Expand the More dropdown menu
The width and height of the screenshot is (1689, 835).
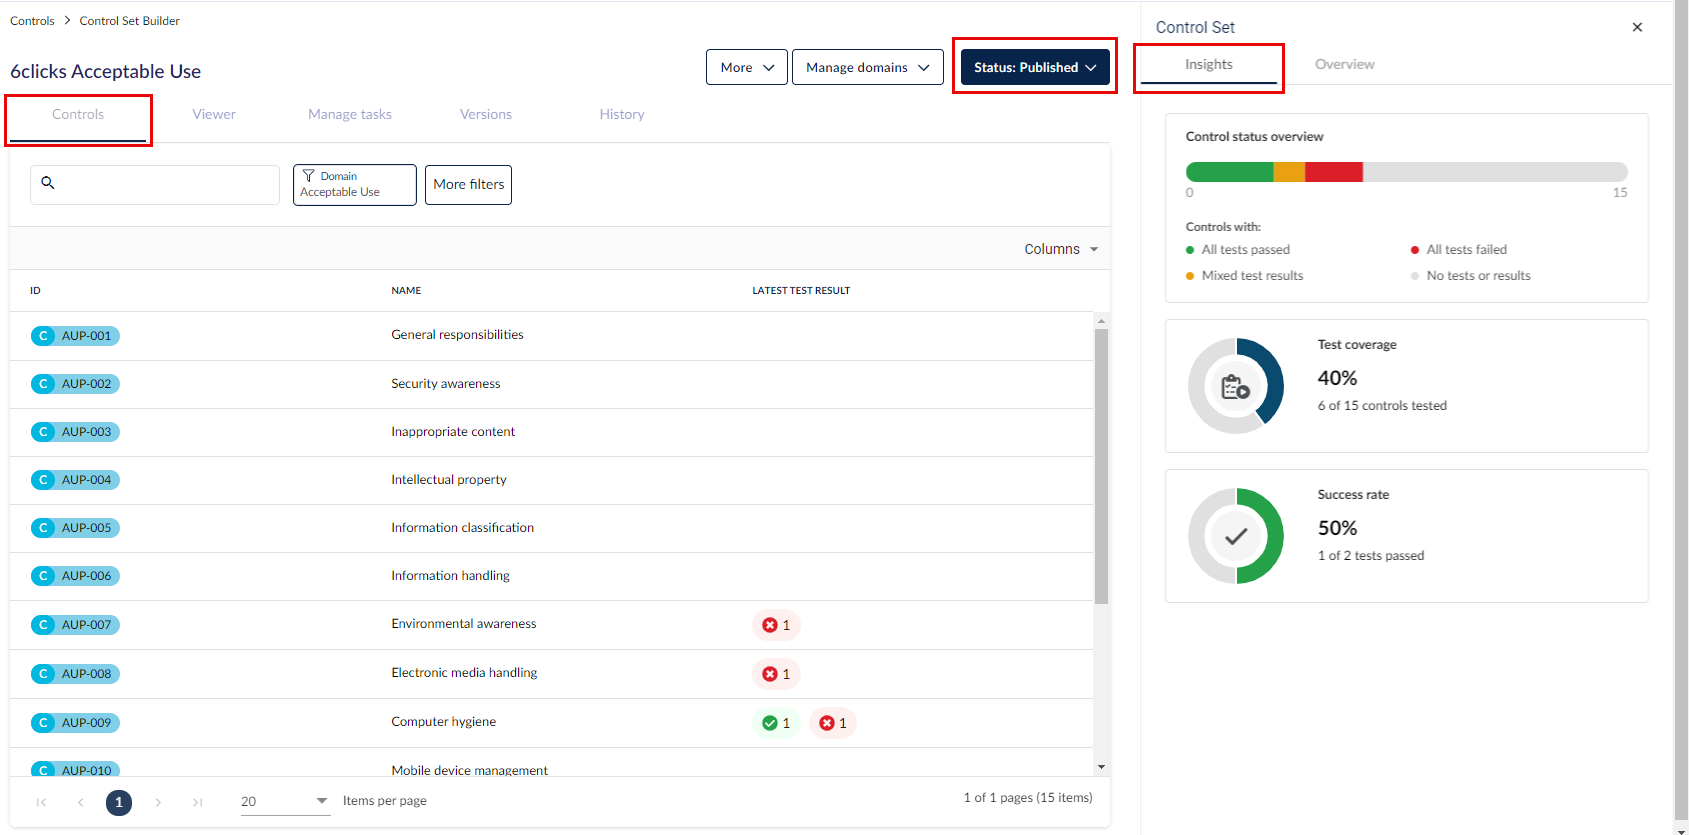click(746, 67)
